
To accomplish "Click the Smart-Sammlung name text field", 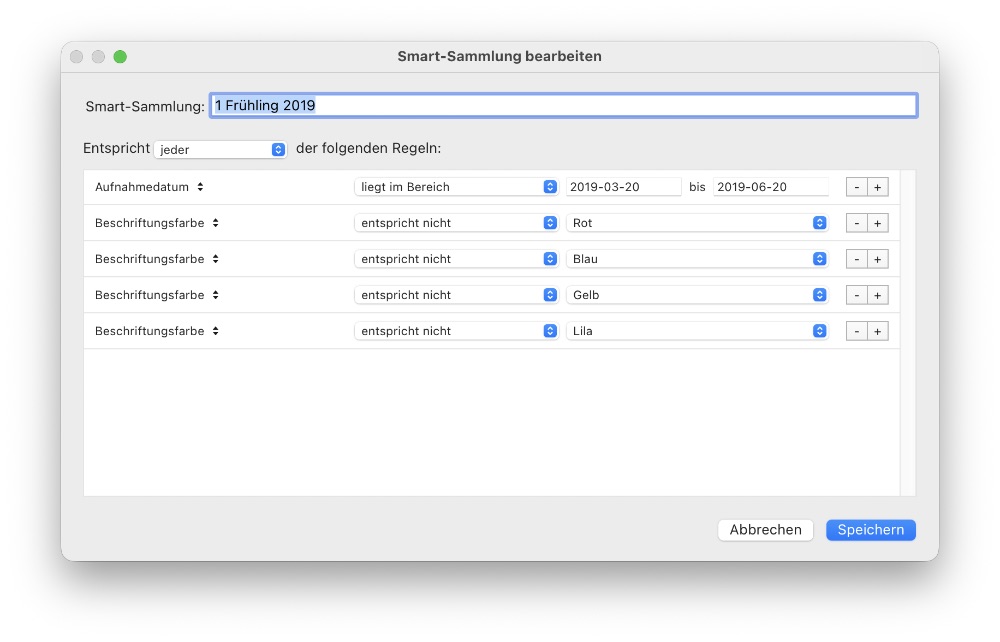I will coord(600,105).
